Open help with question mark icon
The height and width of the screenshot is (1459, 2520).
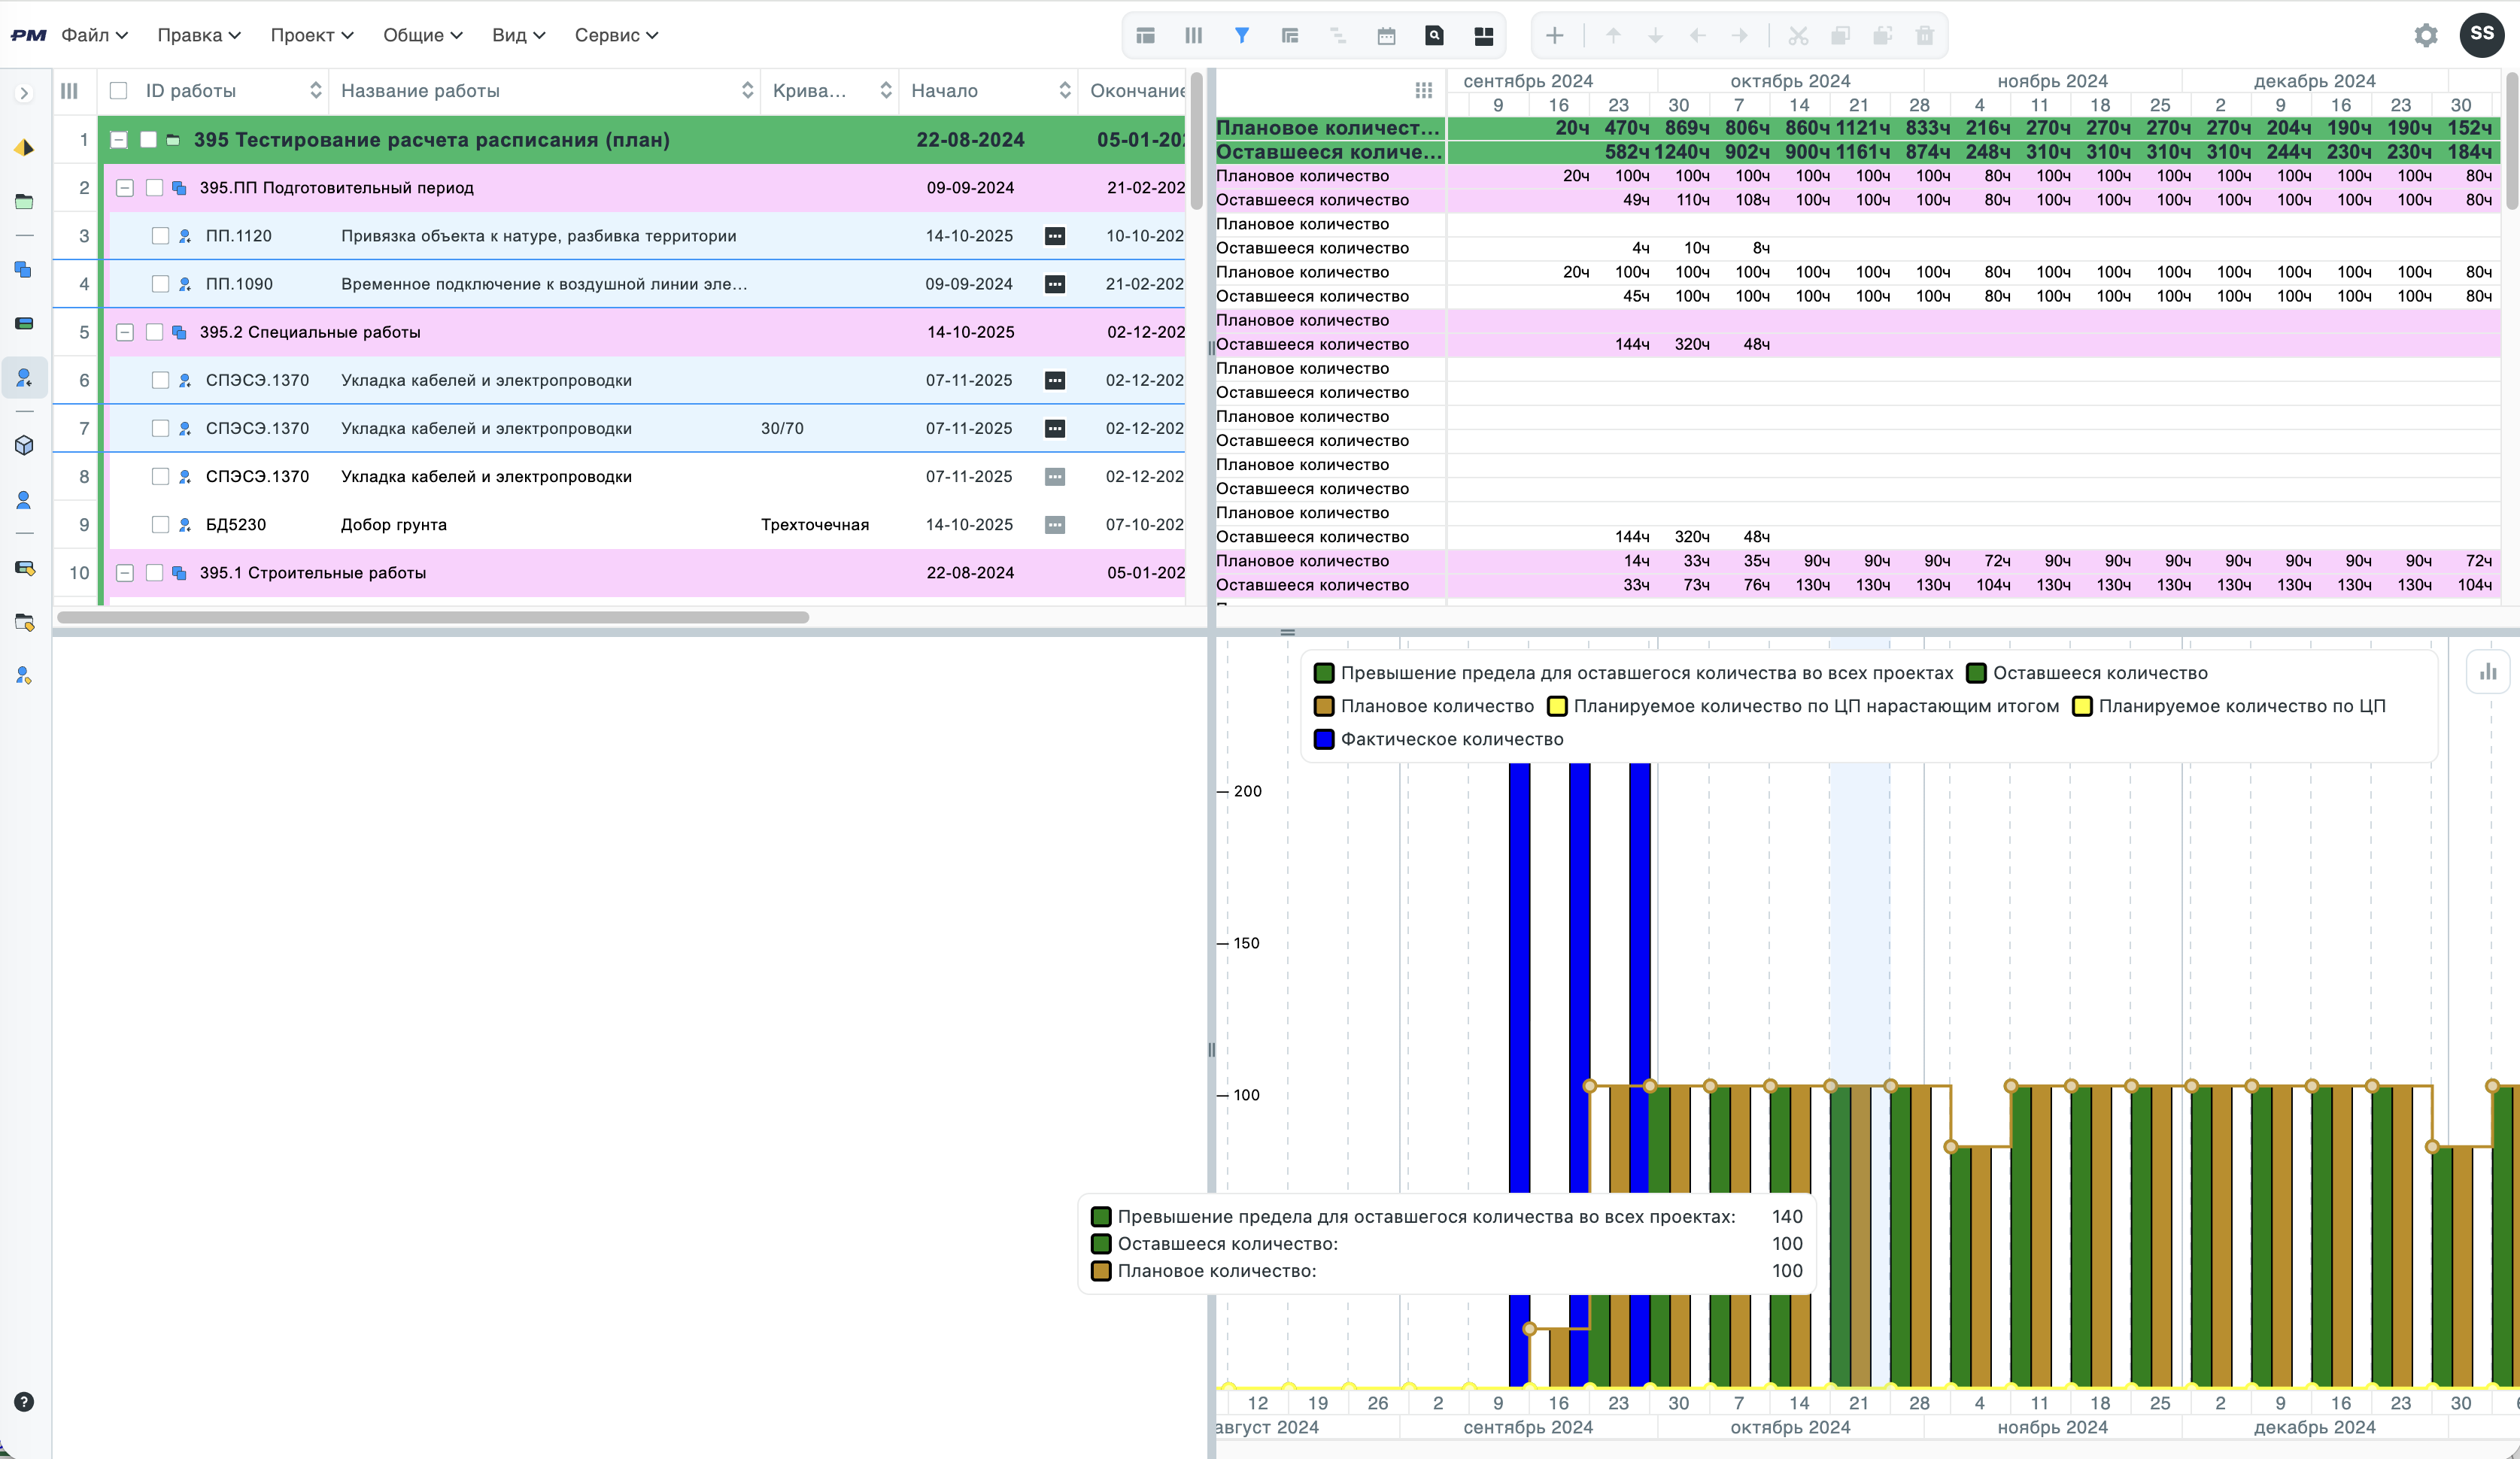24,1402
